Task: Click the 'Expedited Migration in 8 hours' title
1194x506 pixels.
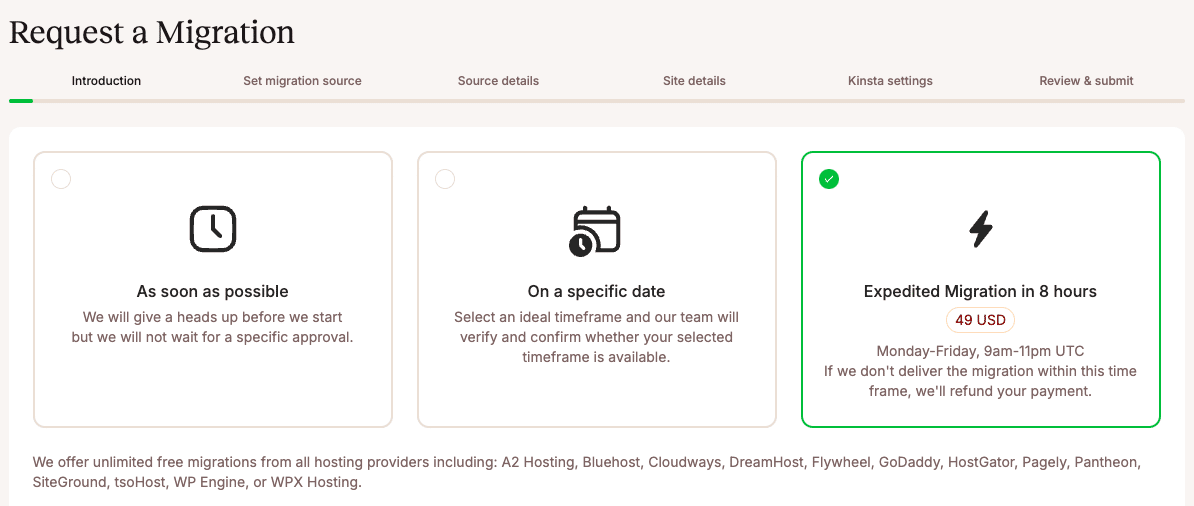Action: 980,292
